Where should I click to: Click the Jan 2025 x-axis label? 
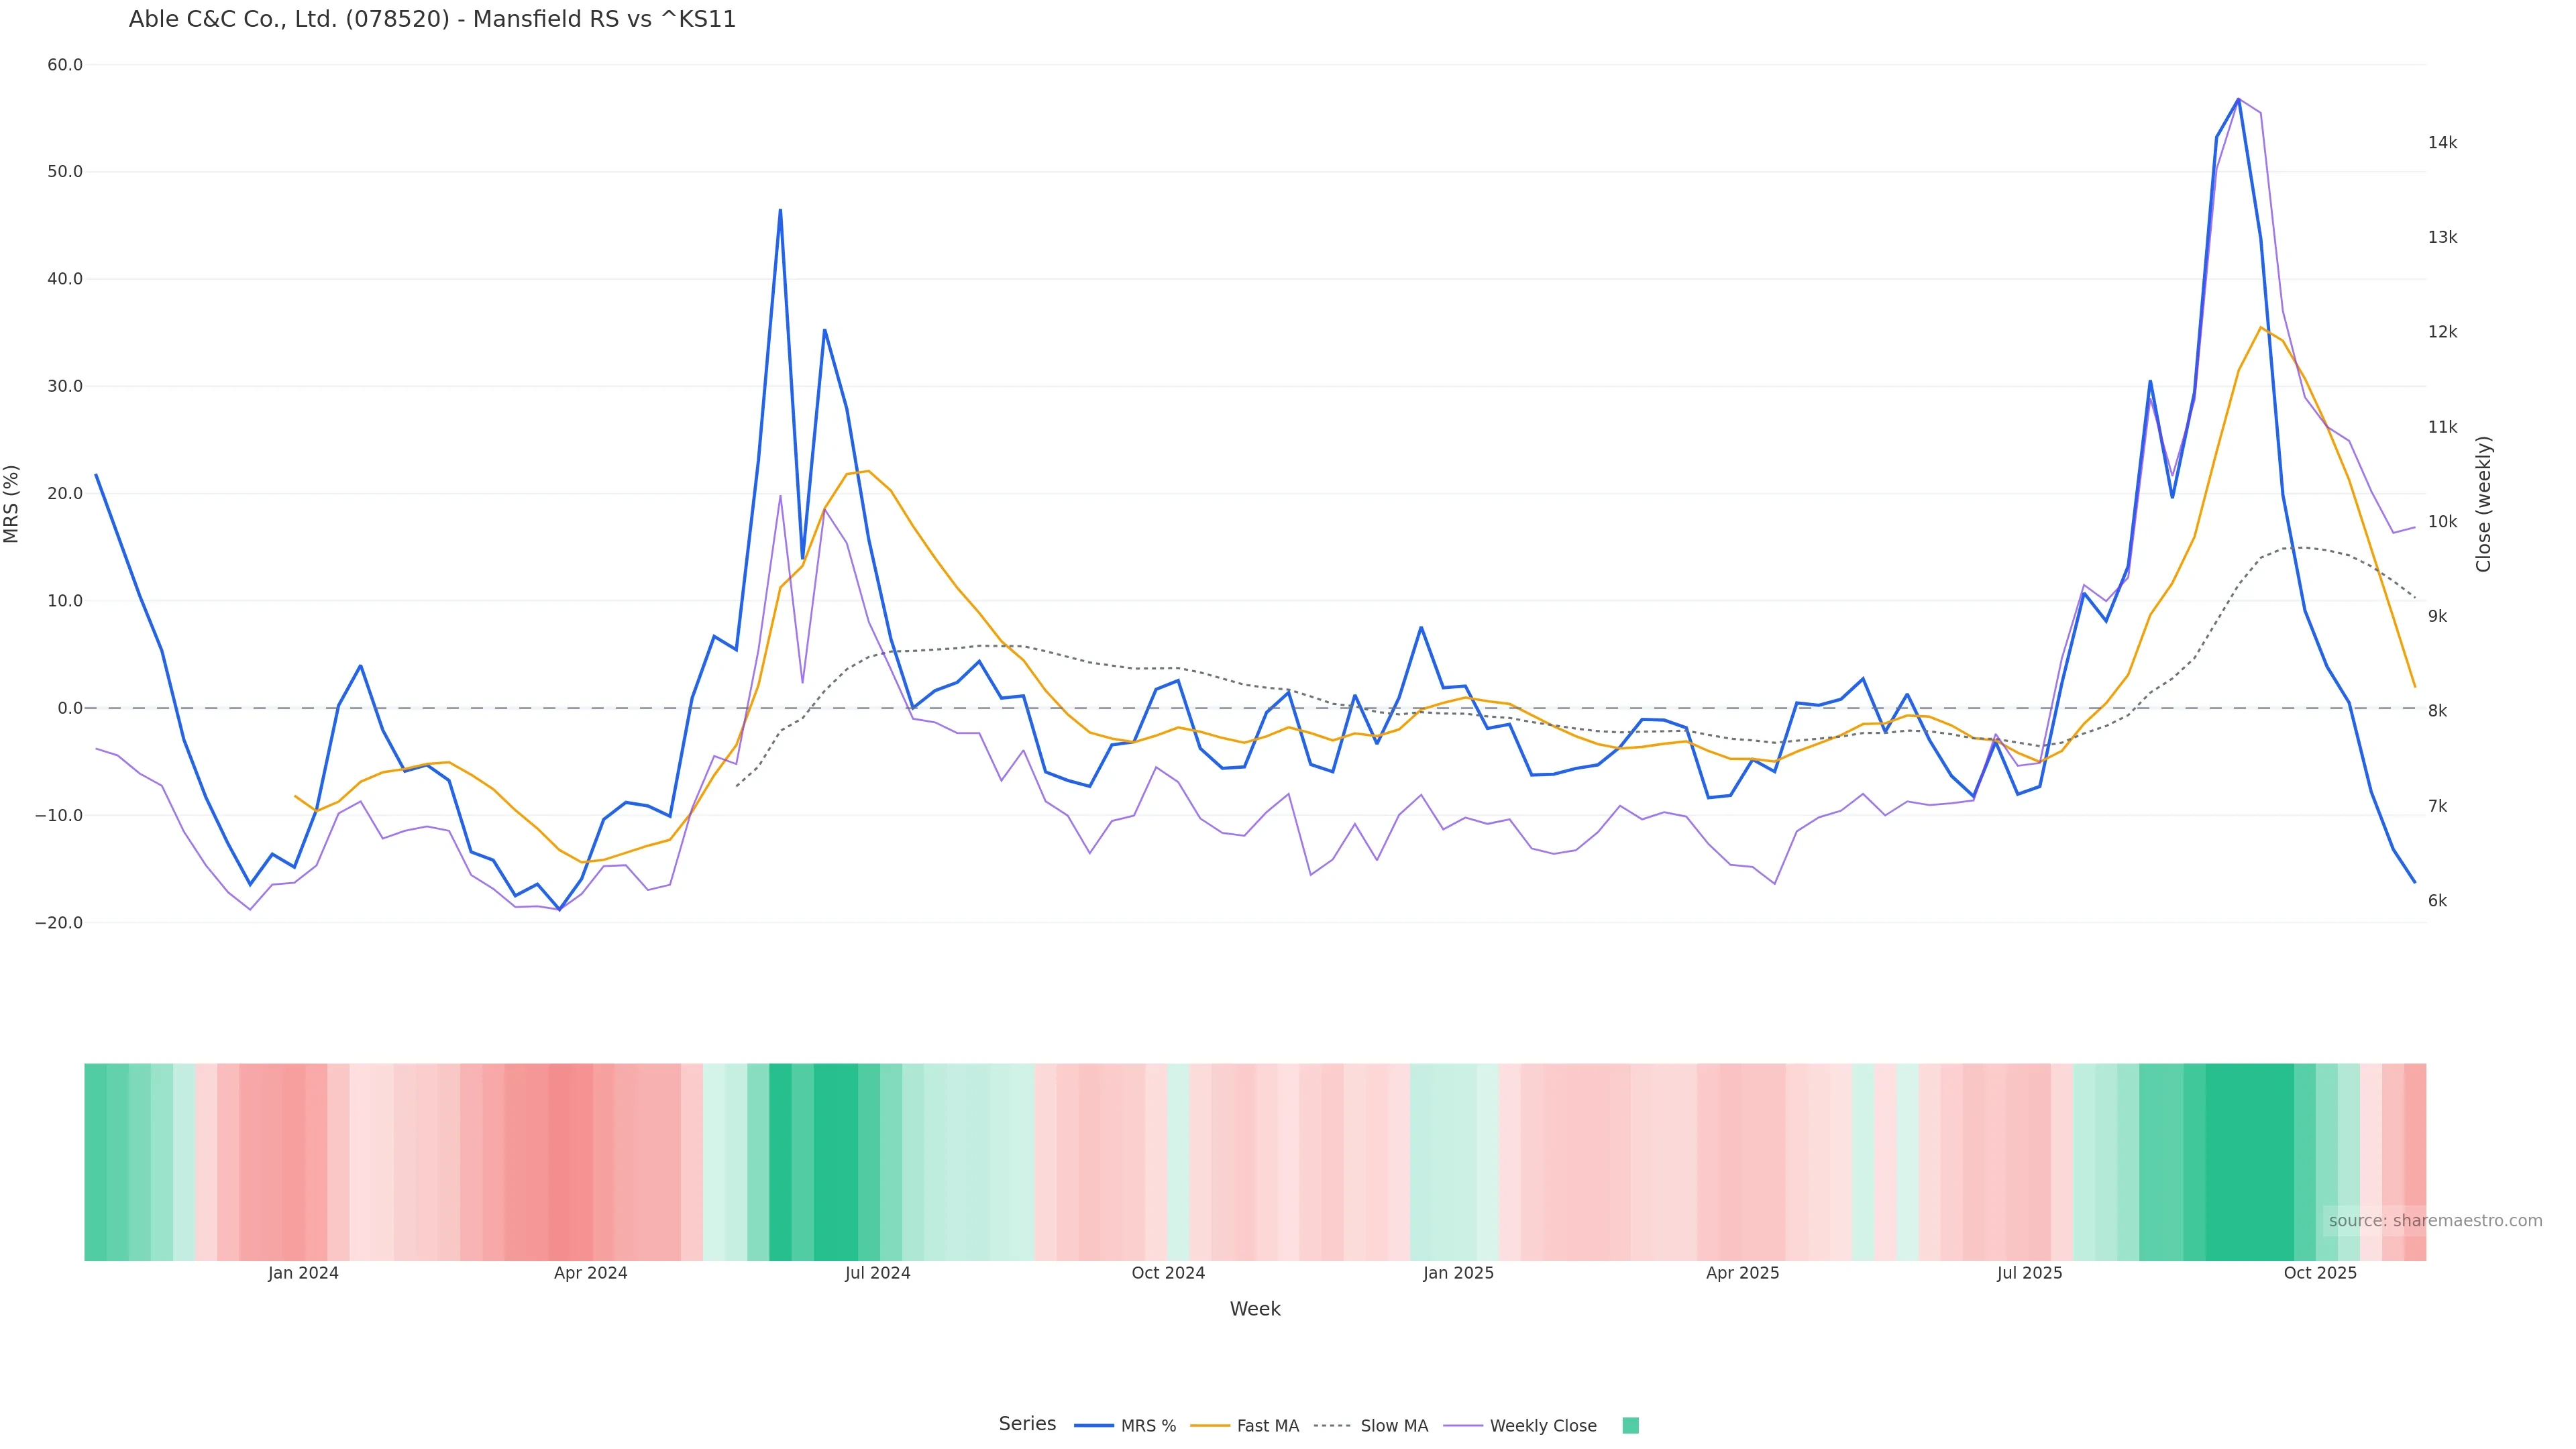pos(1458,1273)
